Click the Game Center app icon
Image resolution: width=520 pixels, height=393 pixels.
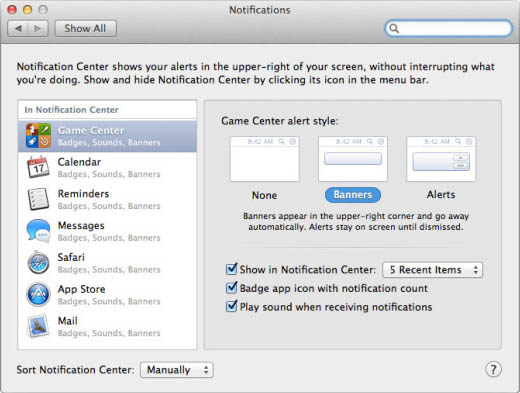click(x=38, y=136)
